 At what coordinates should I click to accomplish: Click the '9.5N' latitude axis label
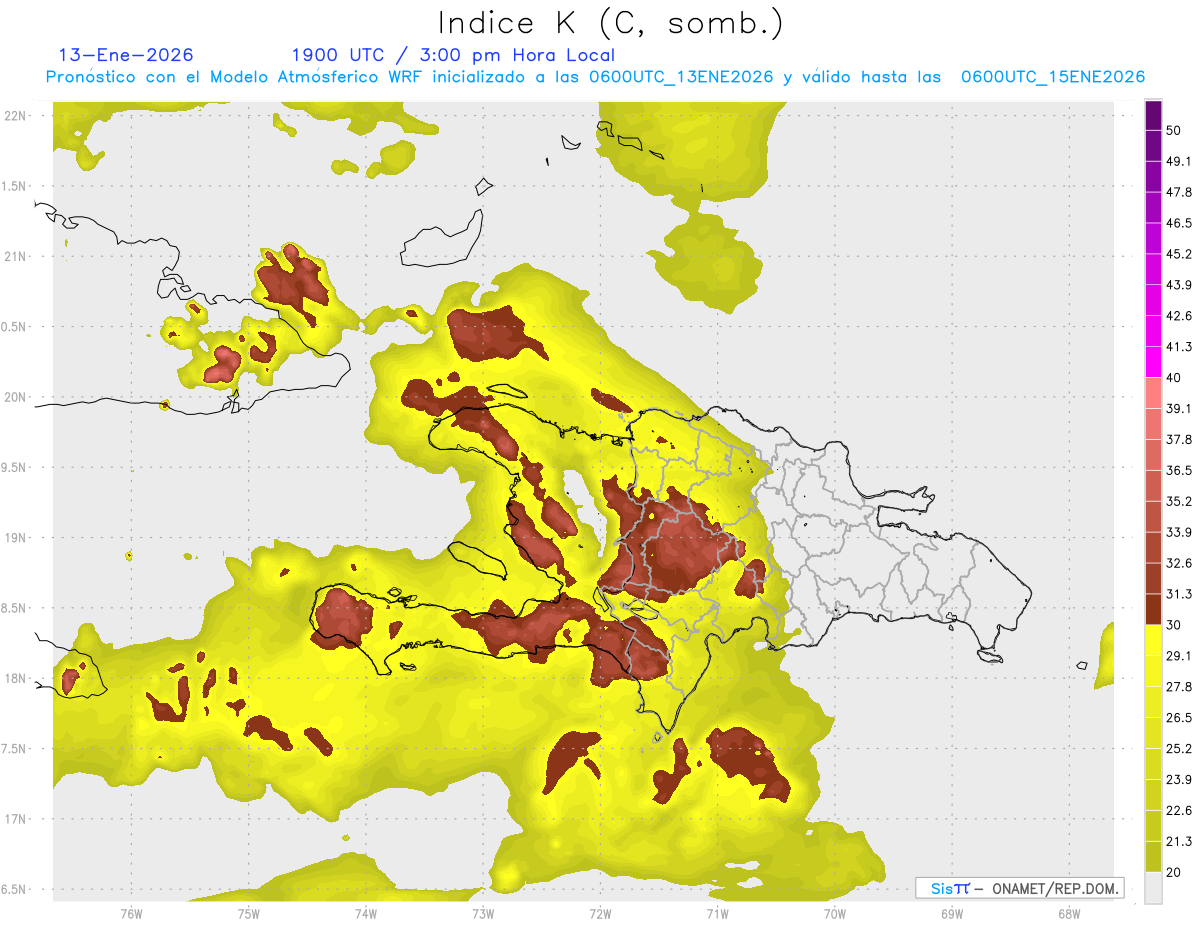tap(15, 467)
